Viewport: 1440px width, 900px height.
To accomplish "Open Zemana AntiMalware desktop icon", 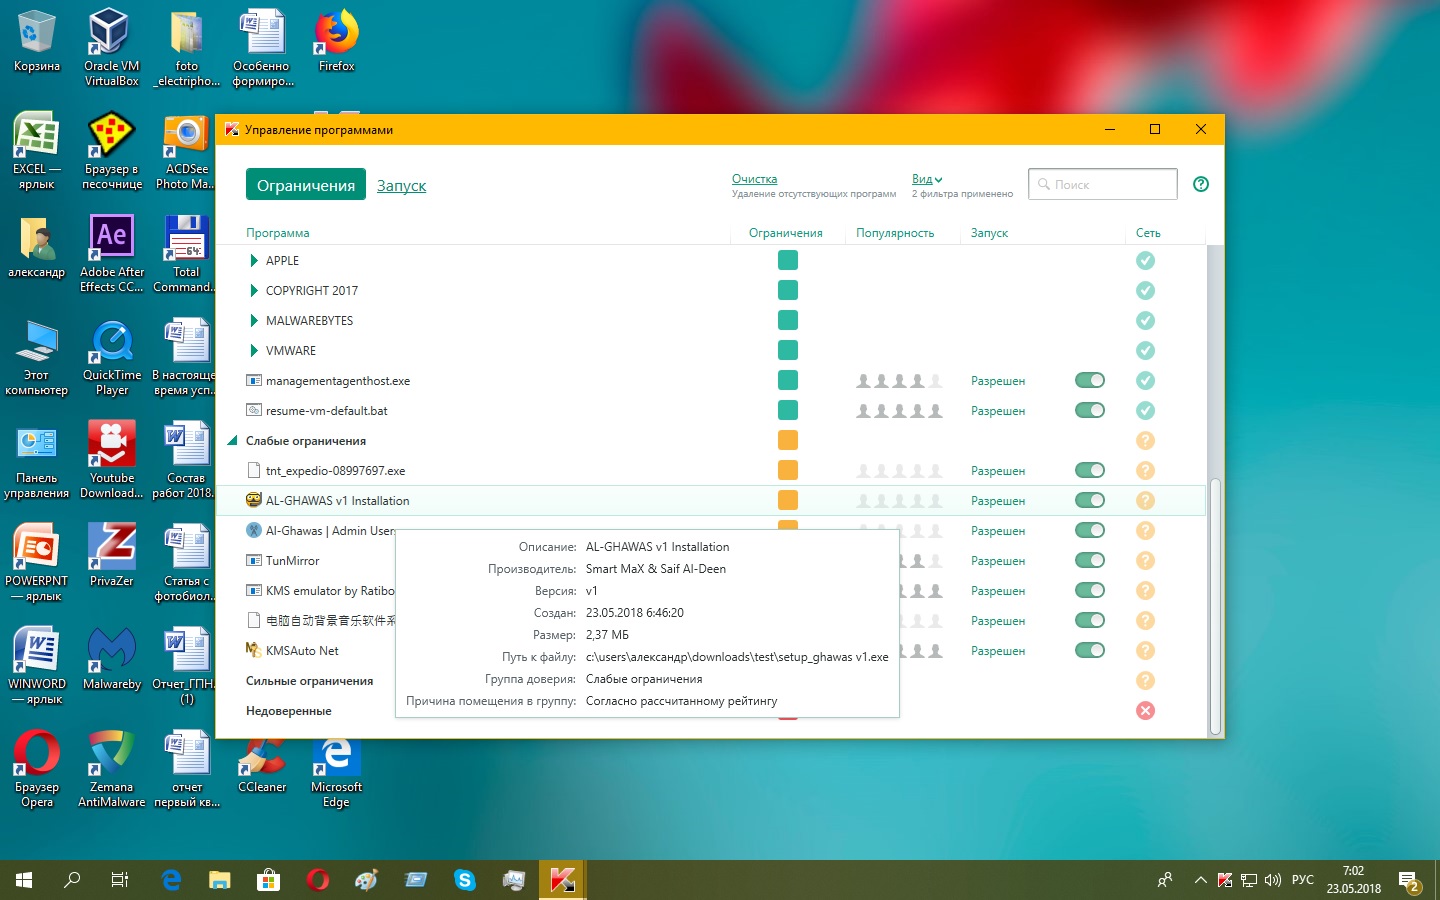I will 111,769.
